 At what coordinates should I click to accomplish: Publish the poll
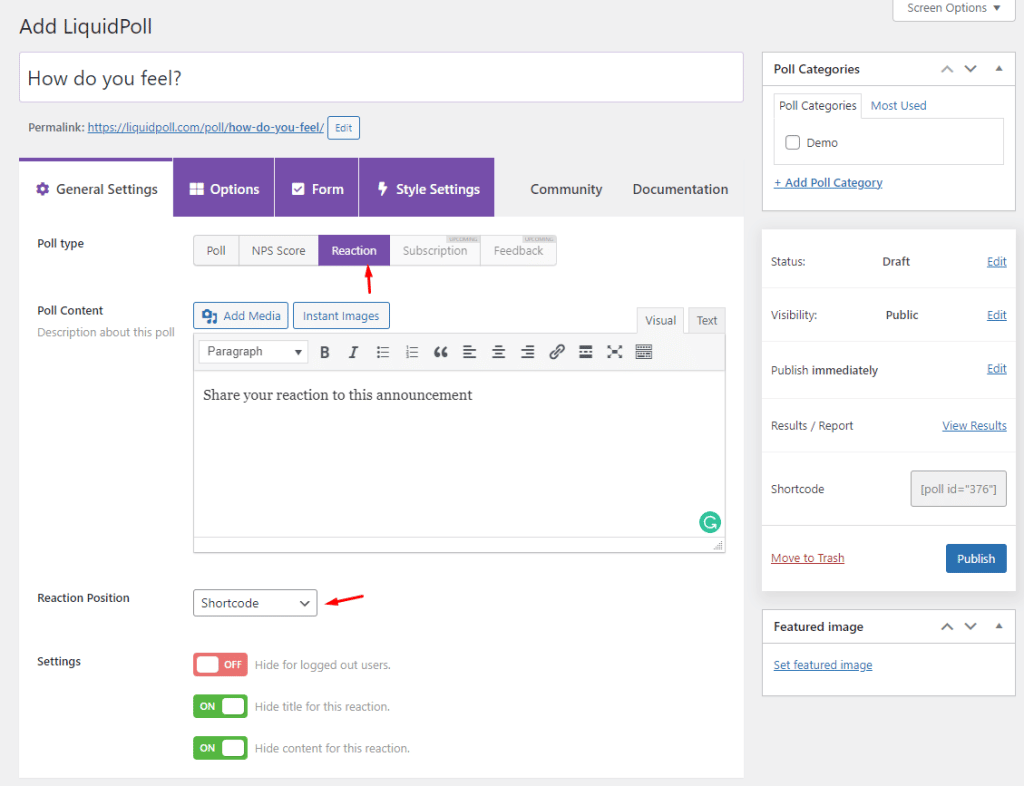click(976, 559)
